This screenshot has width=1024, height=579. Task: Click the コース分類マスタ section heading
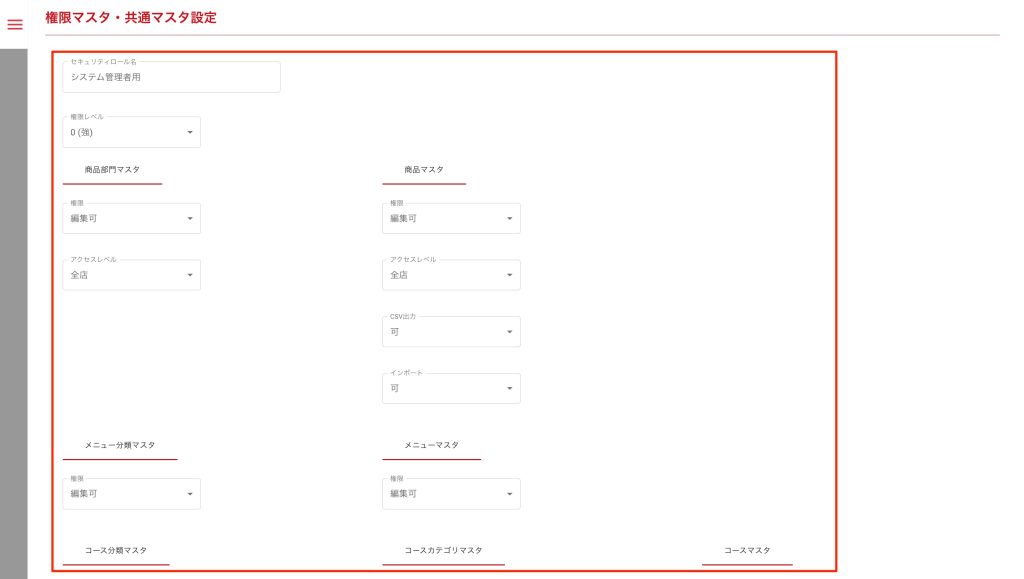116,551
